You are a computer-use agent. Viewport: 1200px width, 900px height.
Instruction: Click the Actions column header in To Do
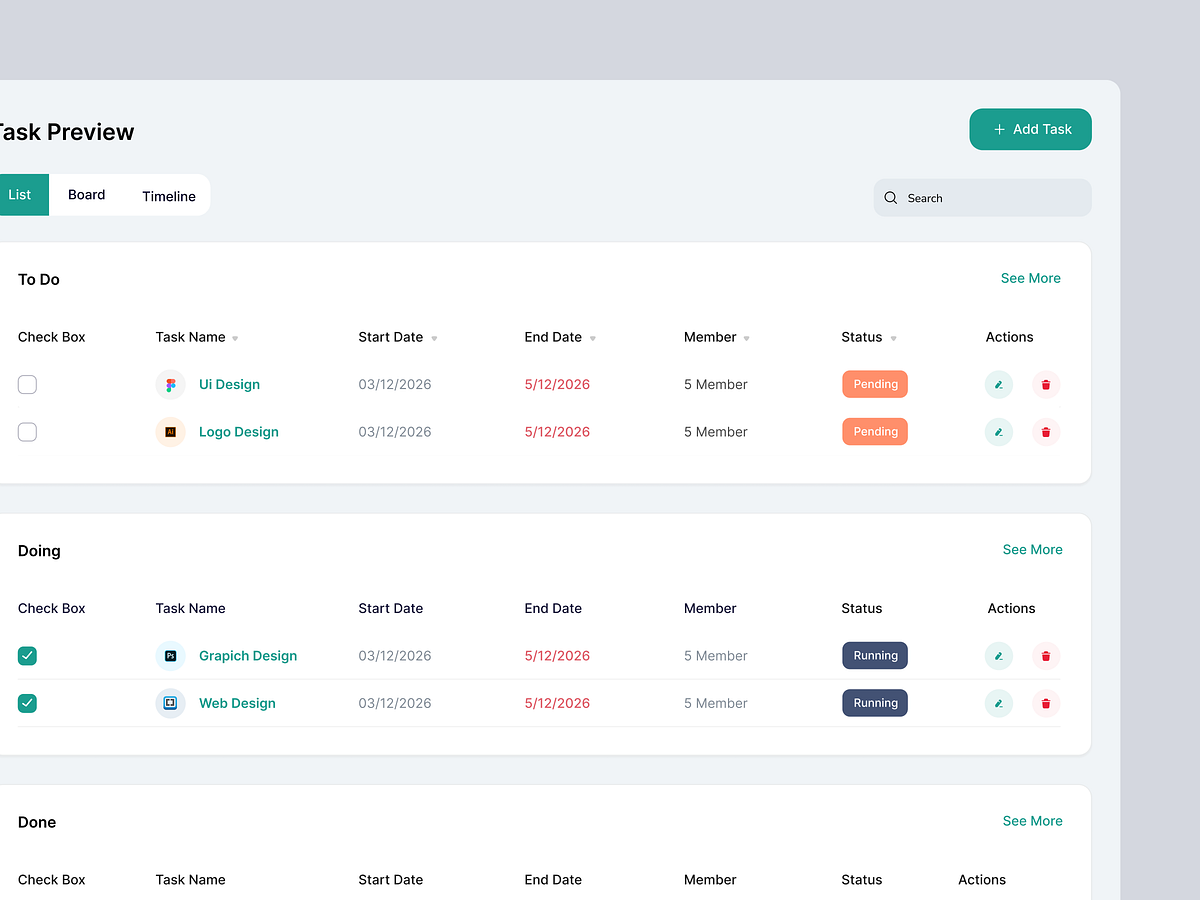1010,337
